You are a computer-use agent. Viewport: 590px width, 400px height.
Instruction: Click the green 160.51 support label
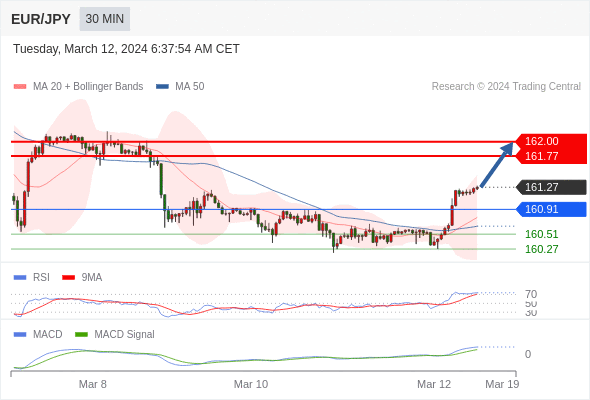coord(541,234)
